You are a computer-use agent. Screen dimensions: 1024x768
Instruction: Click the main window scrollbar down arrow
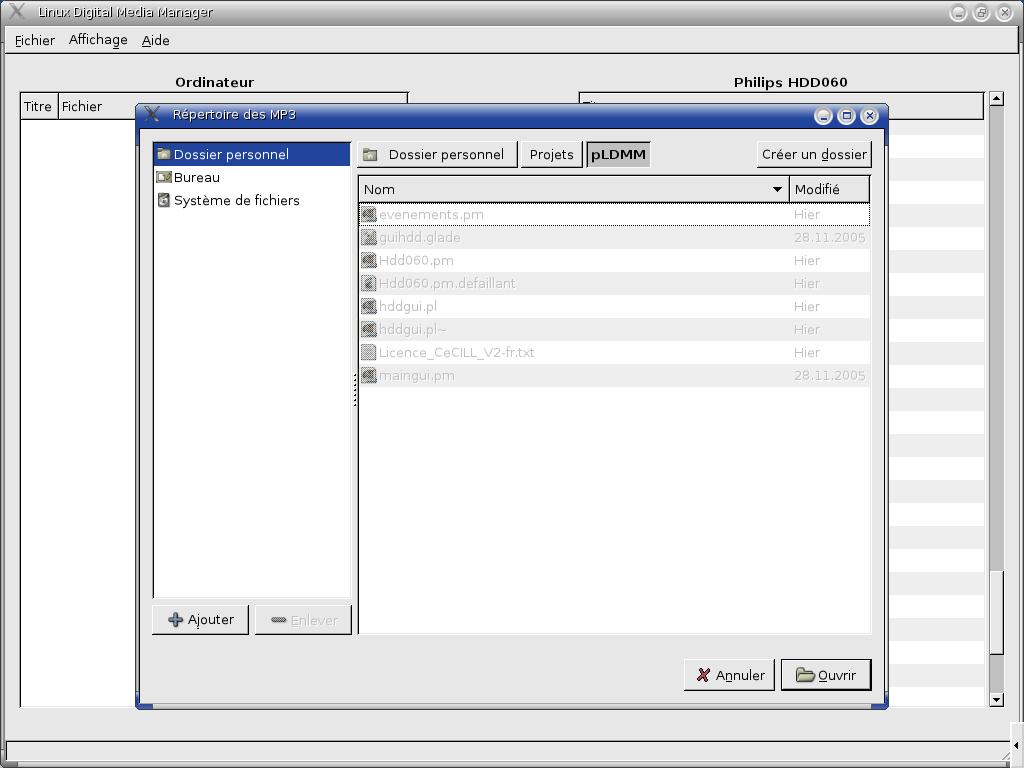point(996,699)
